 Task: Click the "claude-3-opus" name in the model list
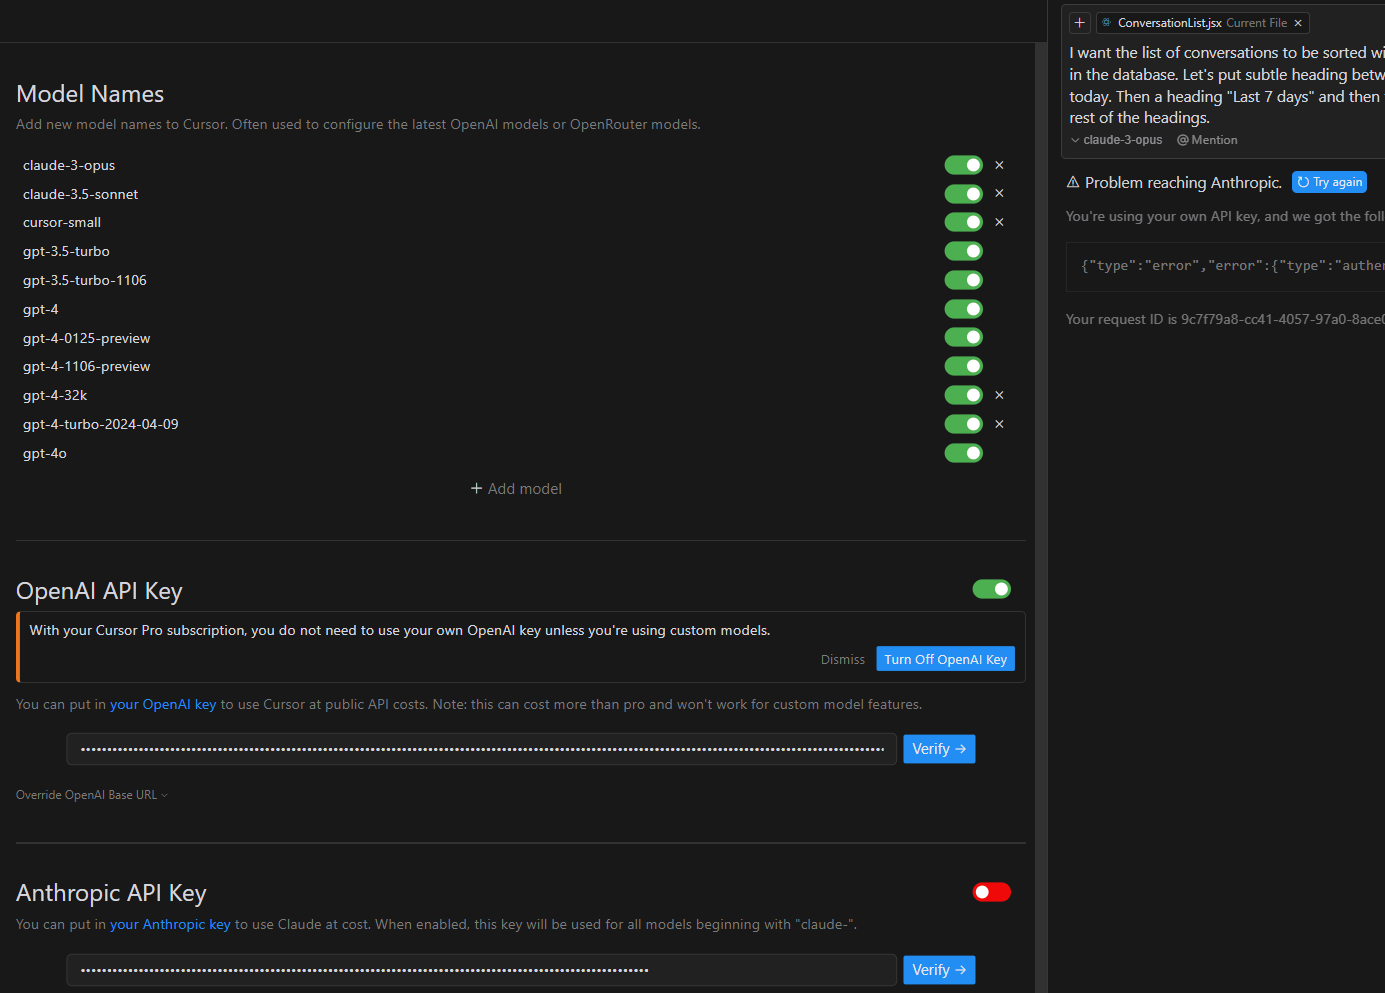(69, 165)
